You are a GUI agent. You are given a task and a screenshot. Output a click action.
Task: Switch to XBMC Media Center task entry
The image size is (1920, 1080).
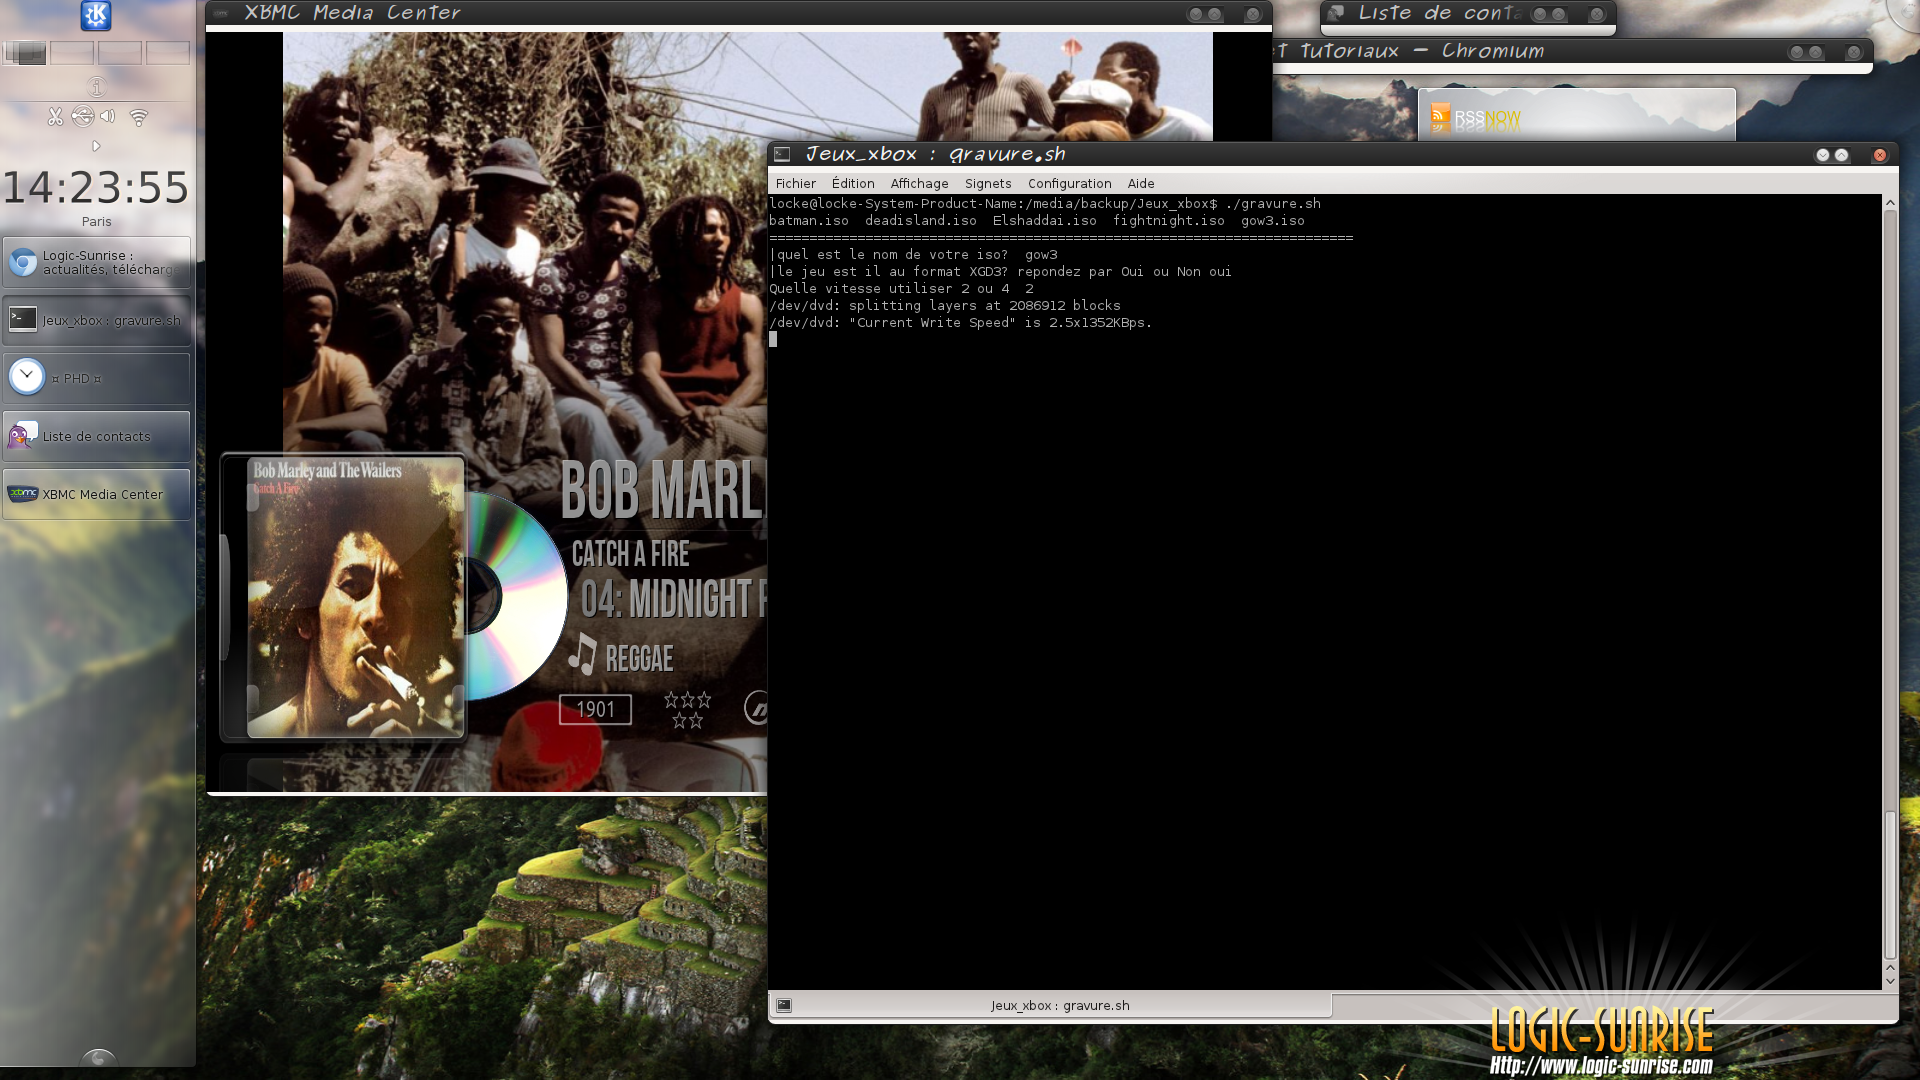click(x=96, y=494)
